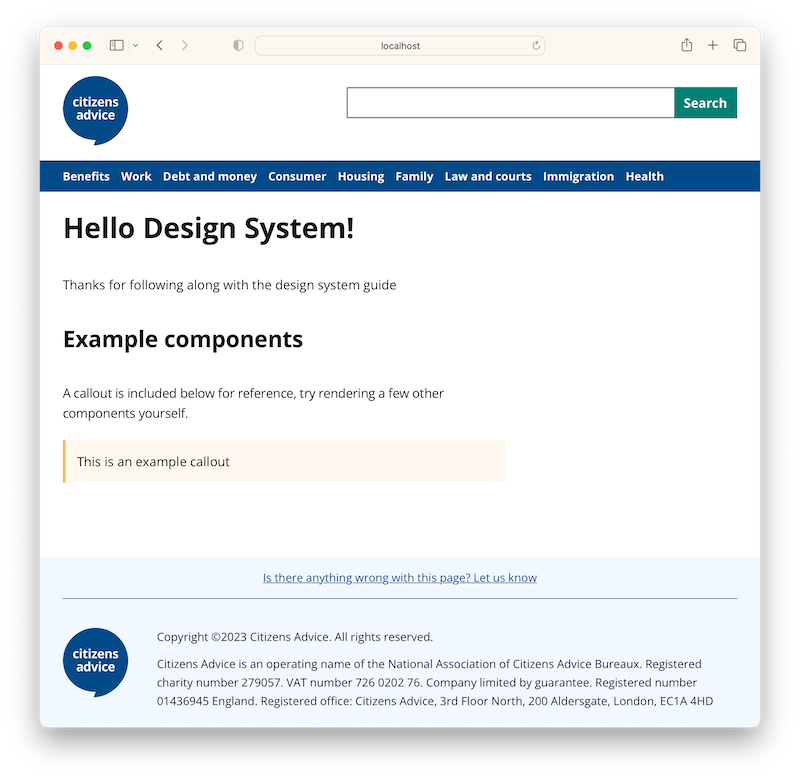Click the Citizens Advice logo in the footer
The image size is (800, 780).
coord(95,662)
